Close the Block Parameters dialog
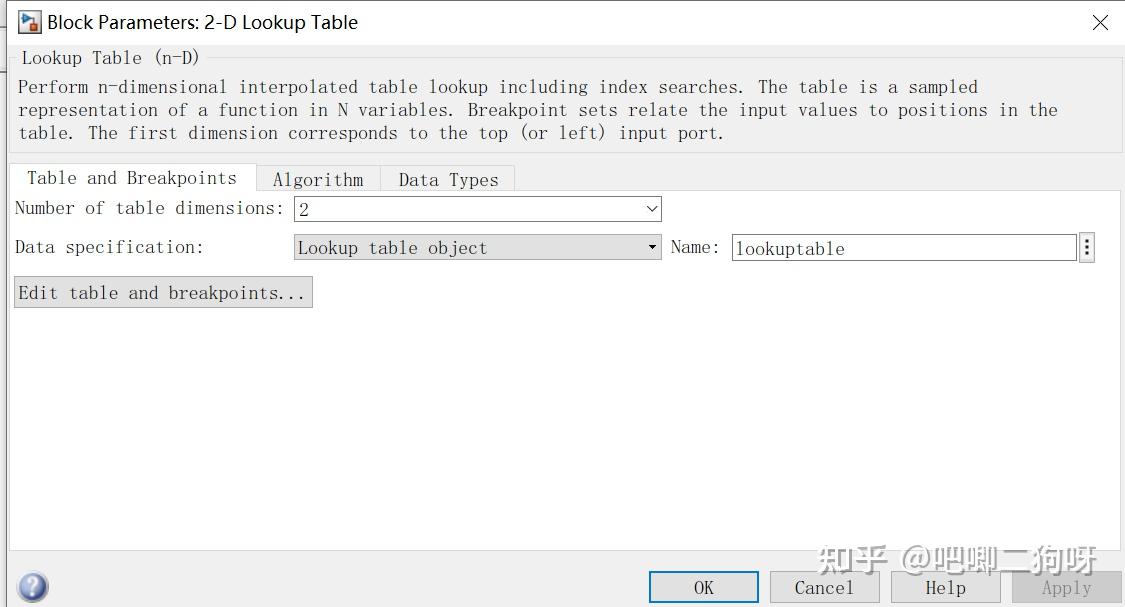The height and width of the screenshot is (607, 1125). [1100, 21]
